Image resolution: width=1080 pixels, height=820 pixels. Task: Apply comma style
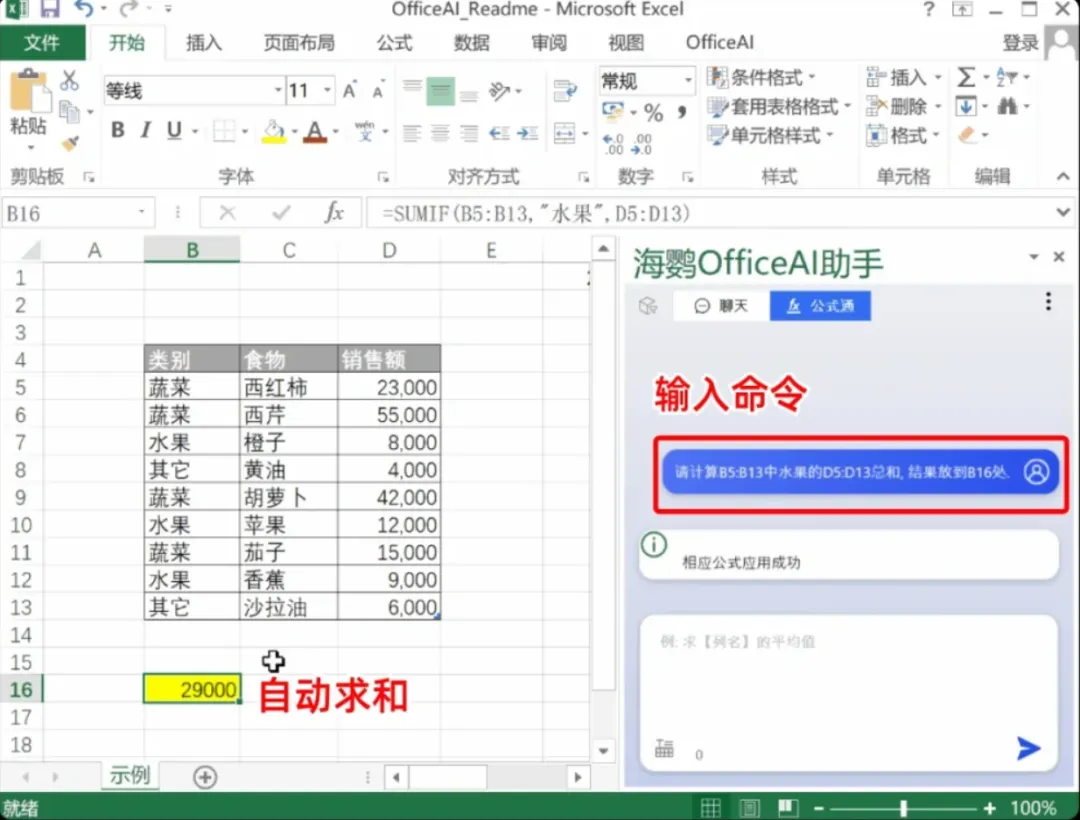[682, 111]
